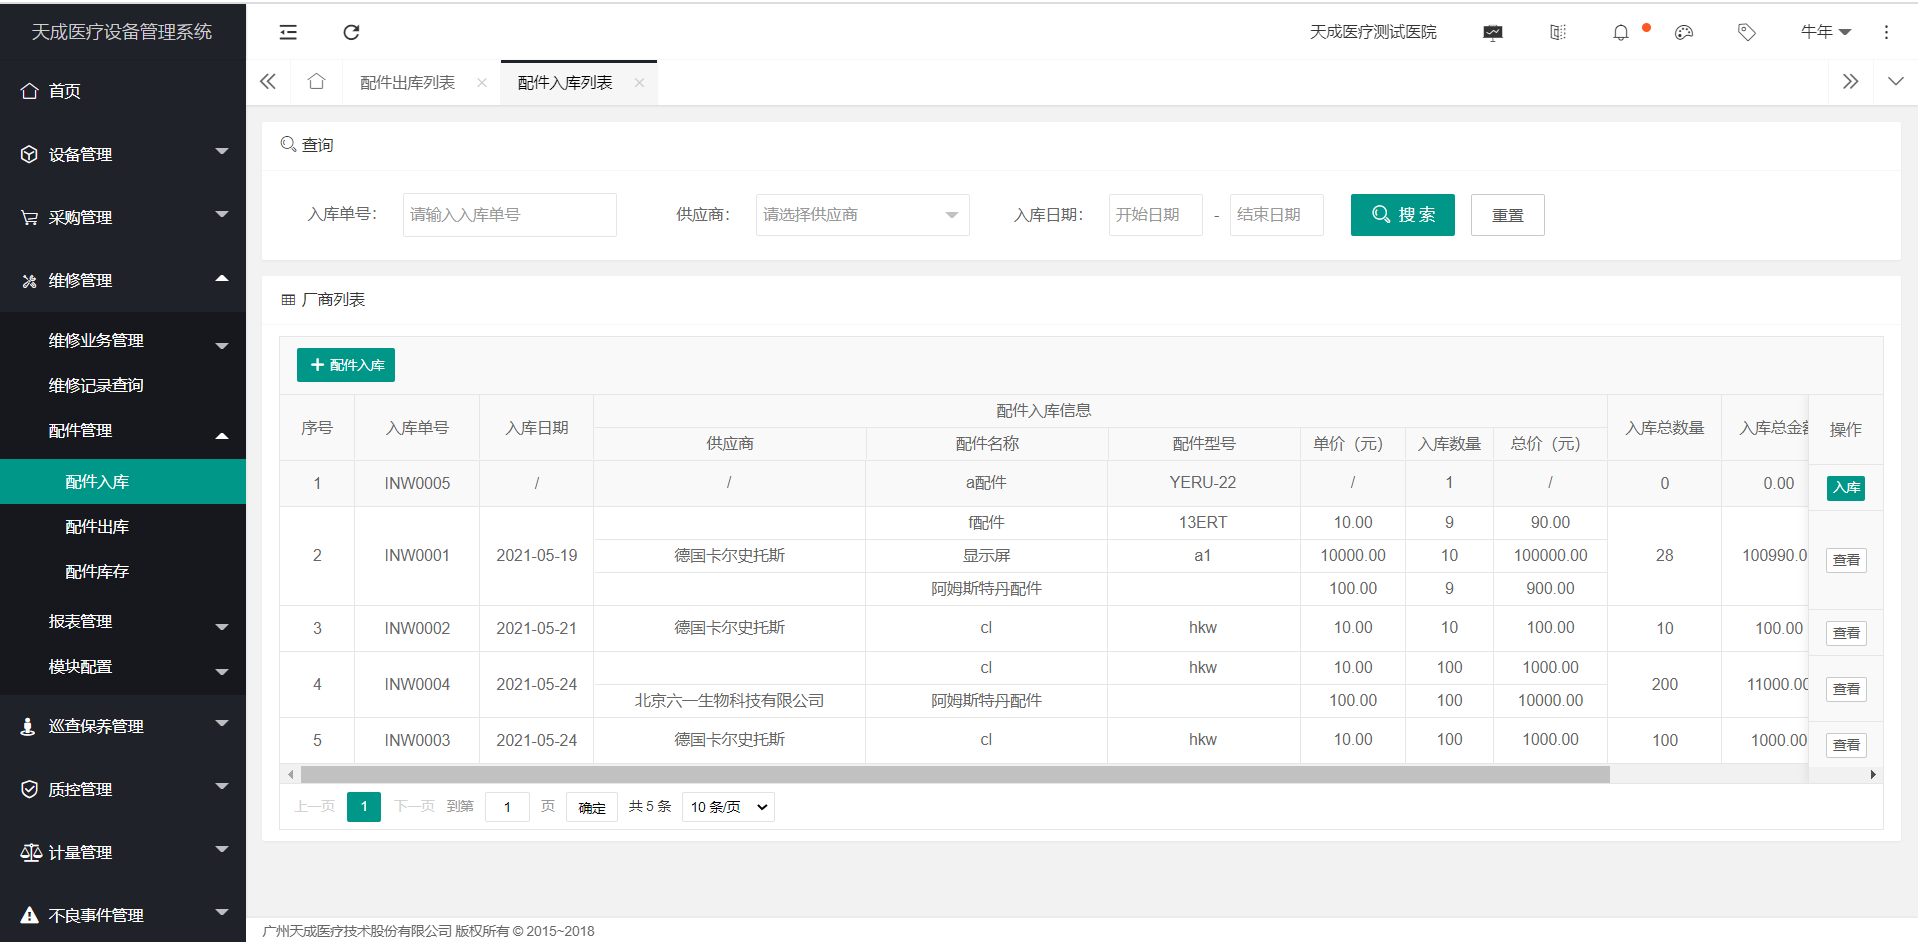Click the 采购管理 cart icon
Viewport: 1918px width, 942px height.
pos(29,217)
